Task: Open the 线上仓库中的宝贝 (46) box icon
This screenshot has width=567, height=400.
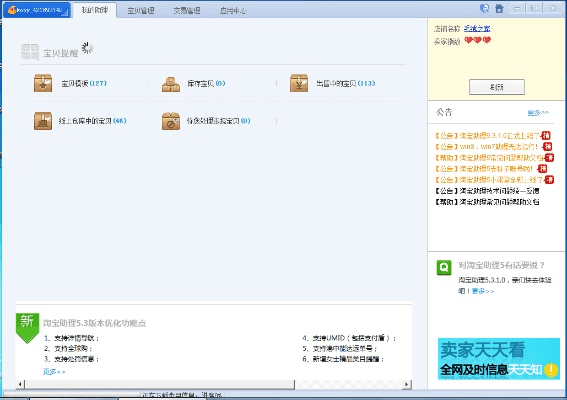Action: coord(43,121)
